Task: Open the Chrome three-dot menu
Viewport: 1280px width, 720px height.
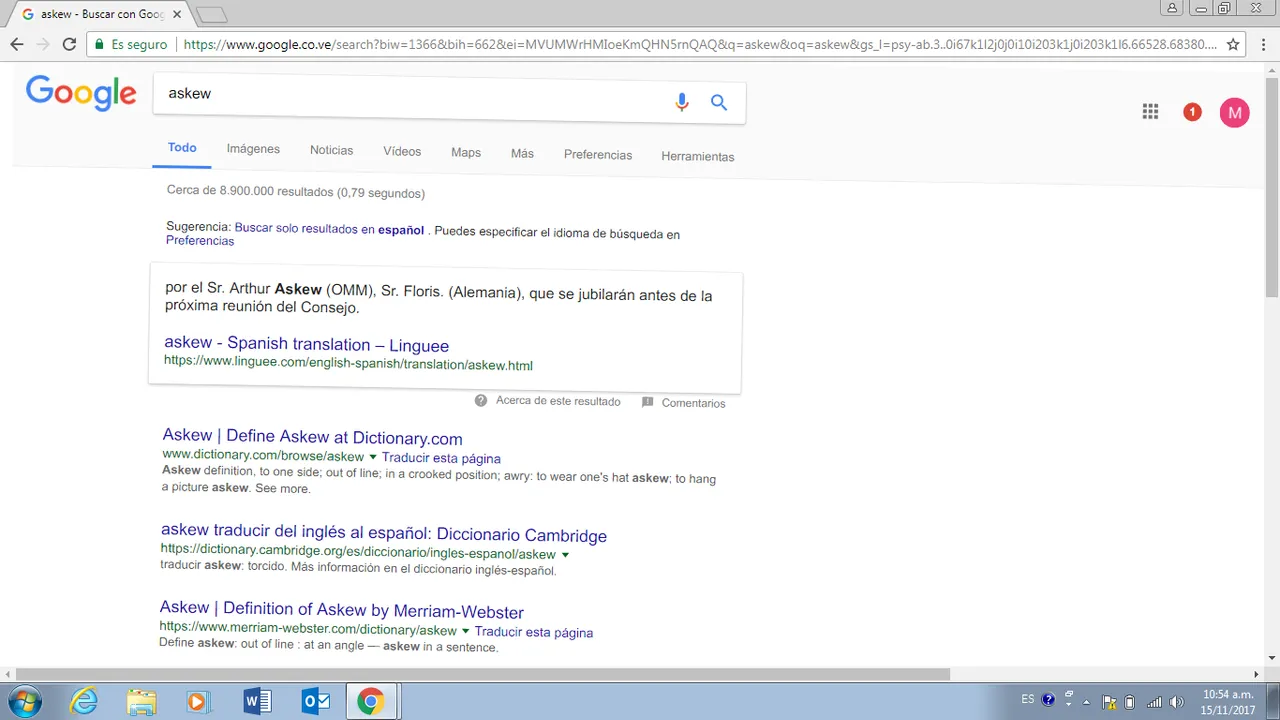Action: coord(1264,44)
